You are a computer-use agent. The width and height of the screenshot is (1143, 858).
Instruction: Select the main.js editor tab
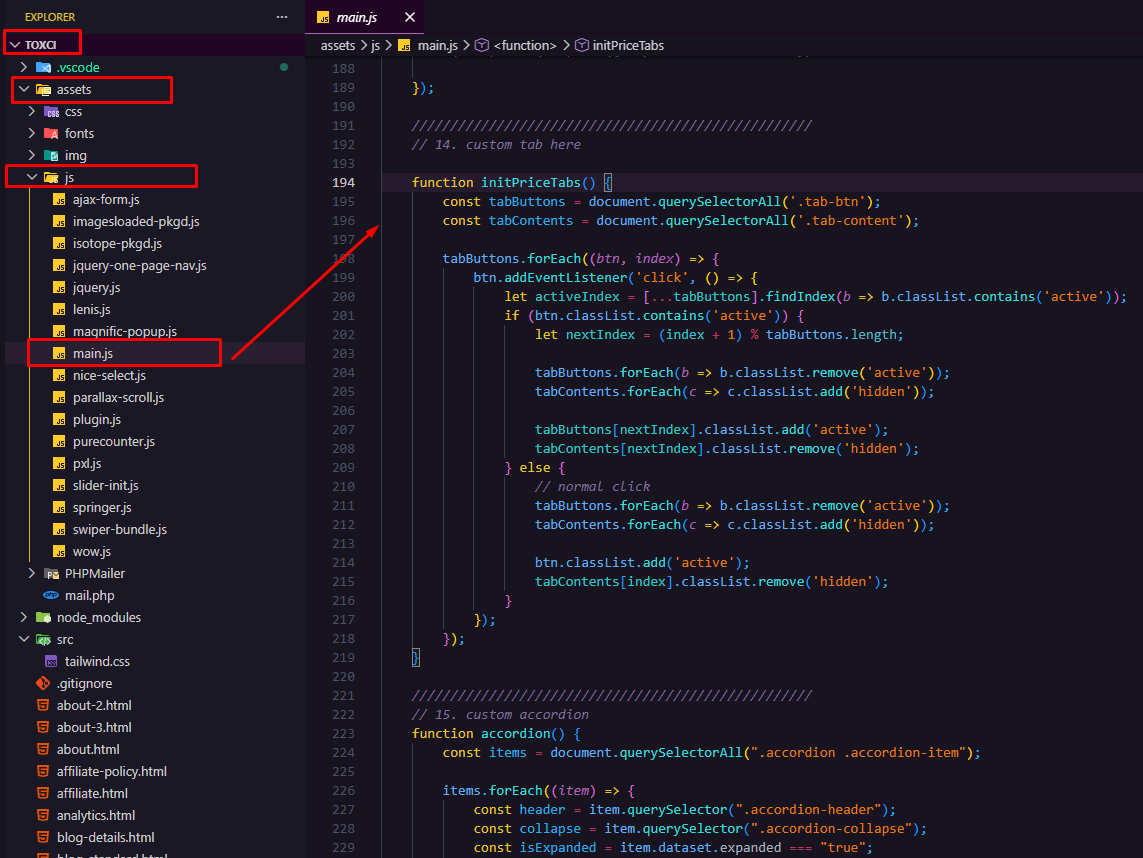click(356, 17)
